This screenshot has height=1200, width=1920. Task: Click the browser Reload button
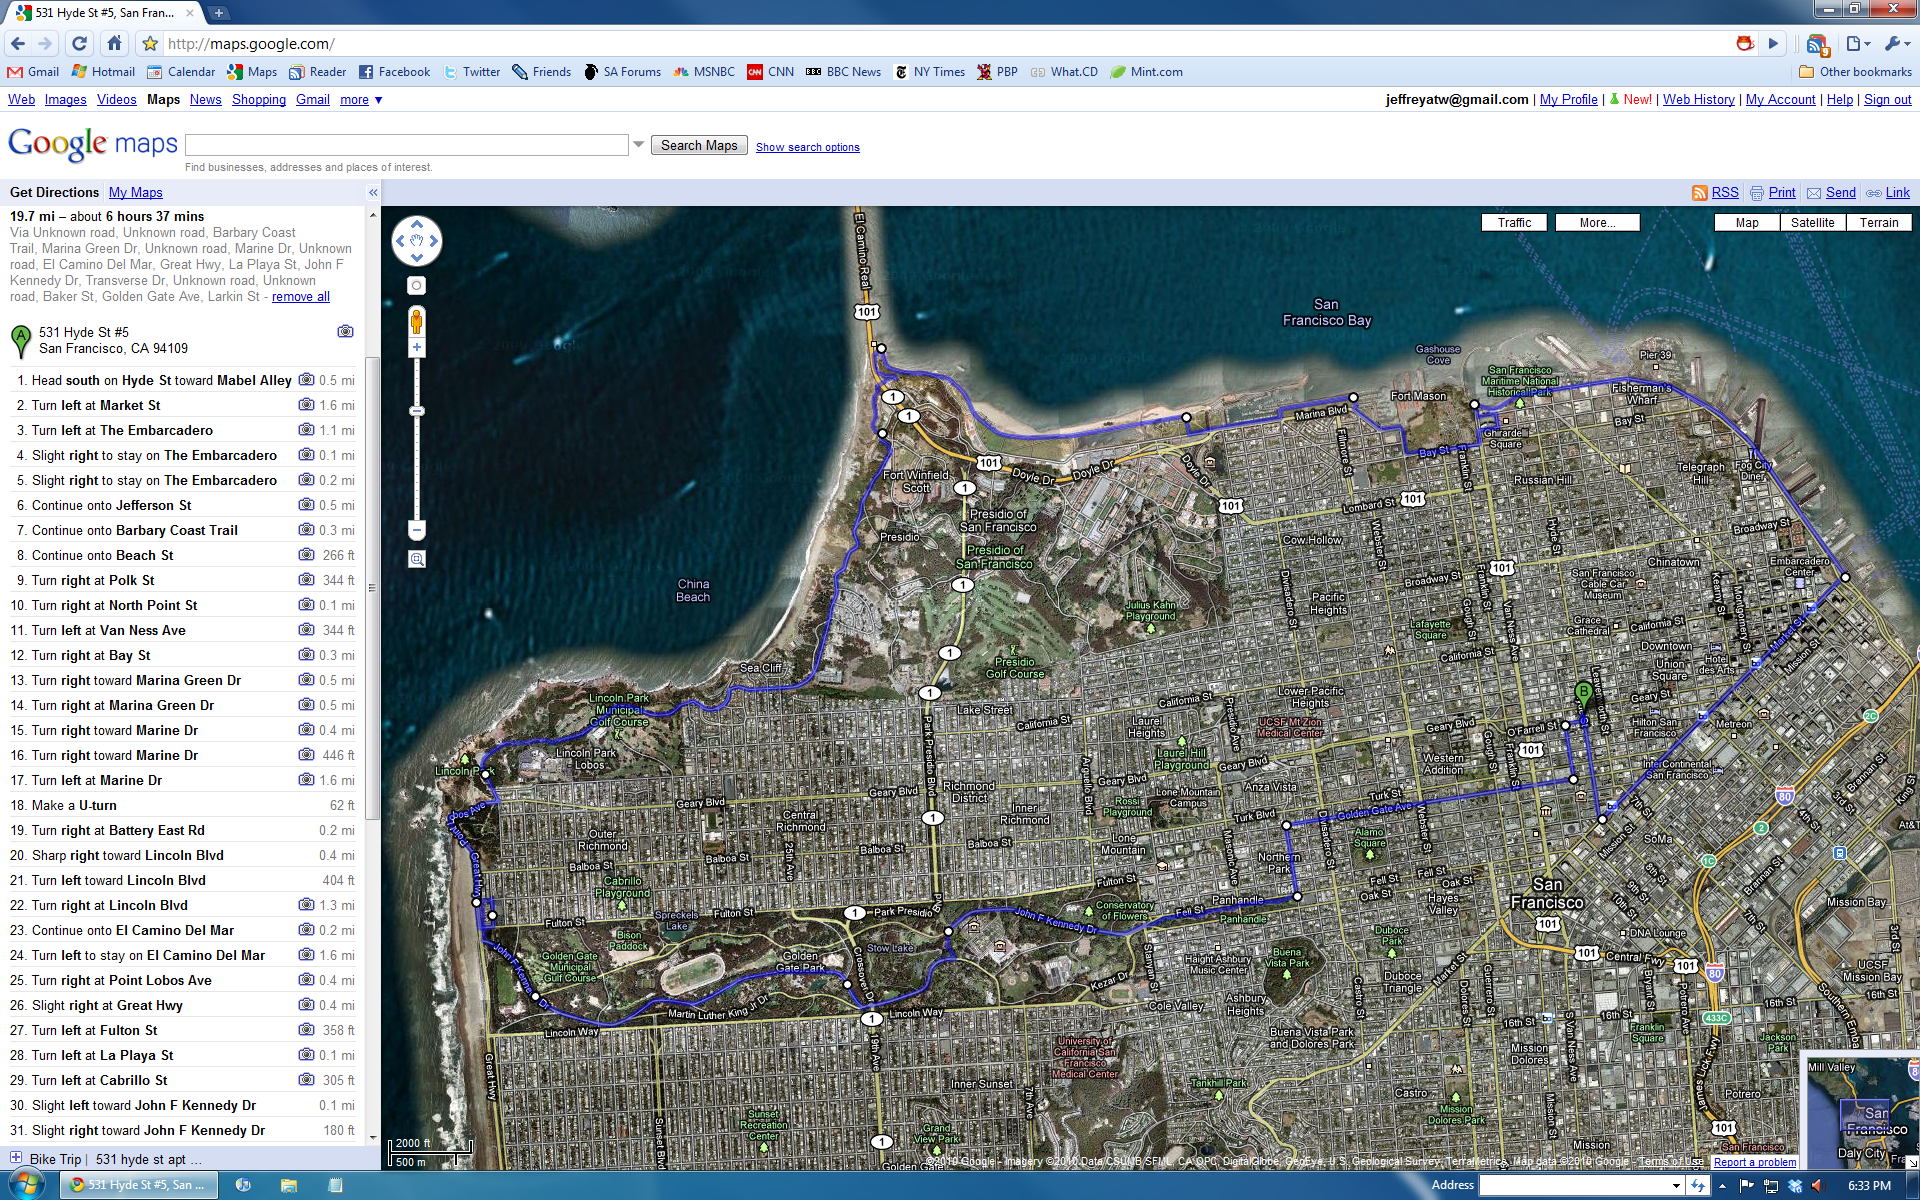click(x=80, y=43)
